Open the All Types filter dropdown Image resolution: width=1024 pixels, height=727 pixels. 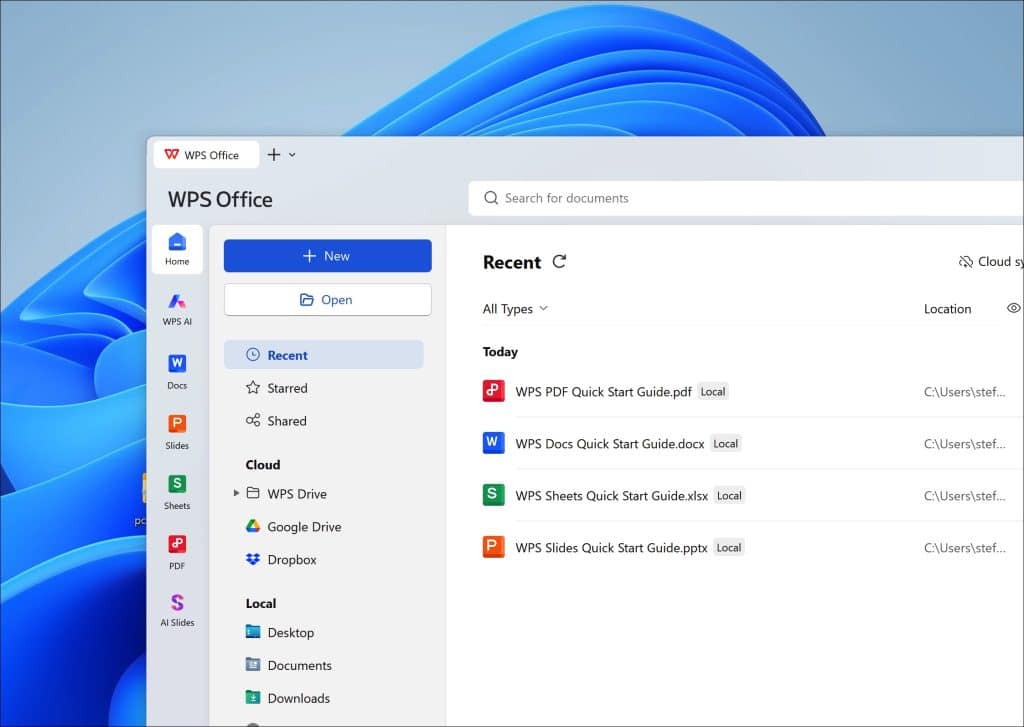514,309
